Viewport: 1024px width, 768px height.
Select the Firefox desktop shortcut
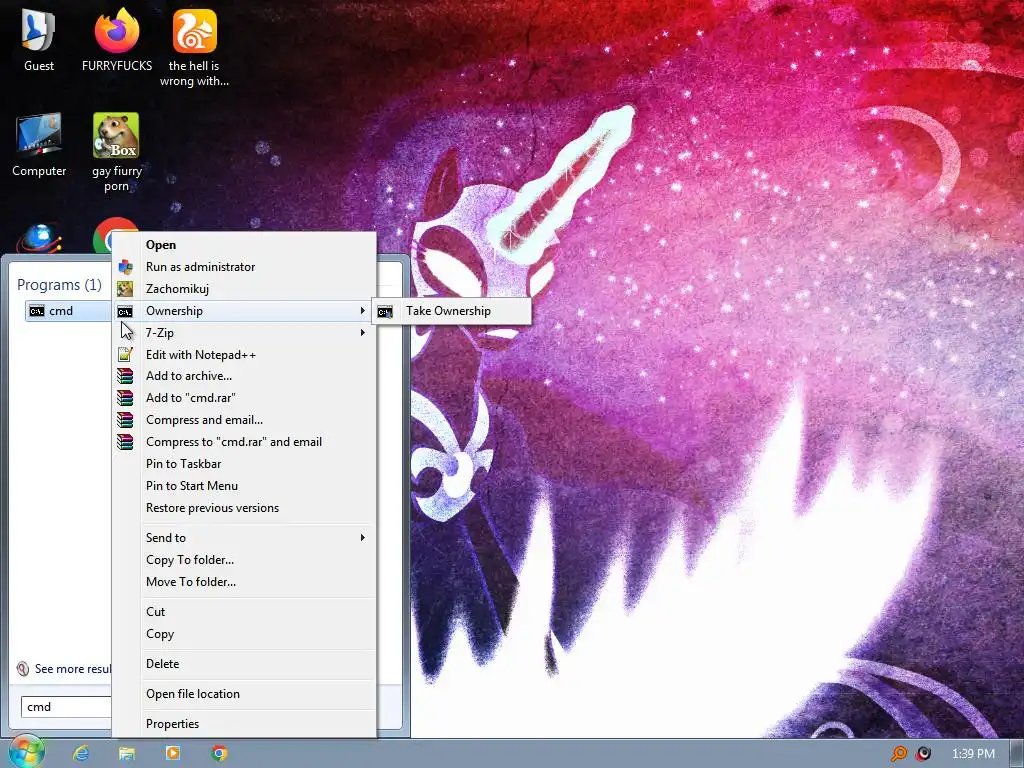click(117, 40)
